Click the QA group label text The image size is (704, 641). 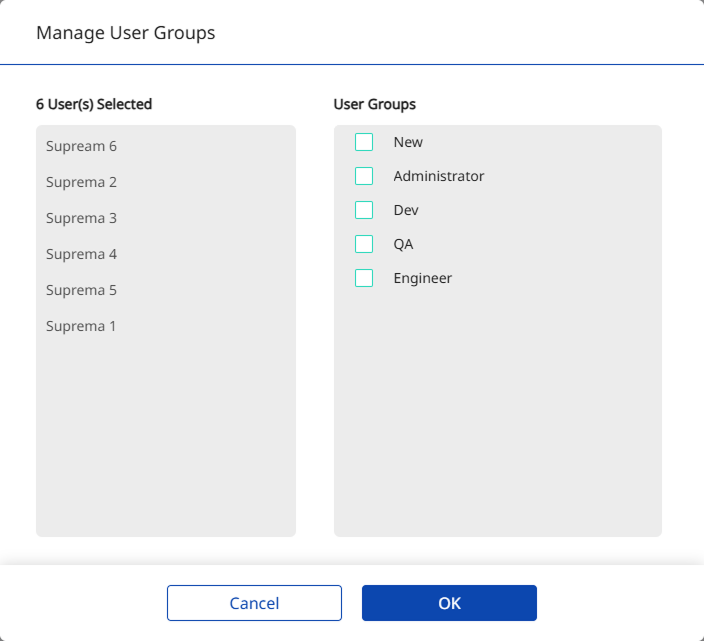click(x=403, y=244)
